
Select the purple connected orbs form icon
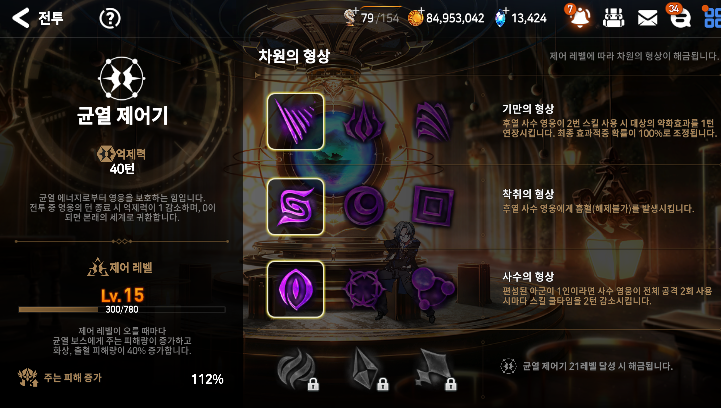click(432, 288)
